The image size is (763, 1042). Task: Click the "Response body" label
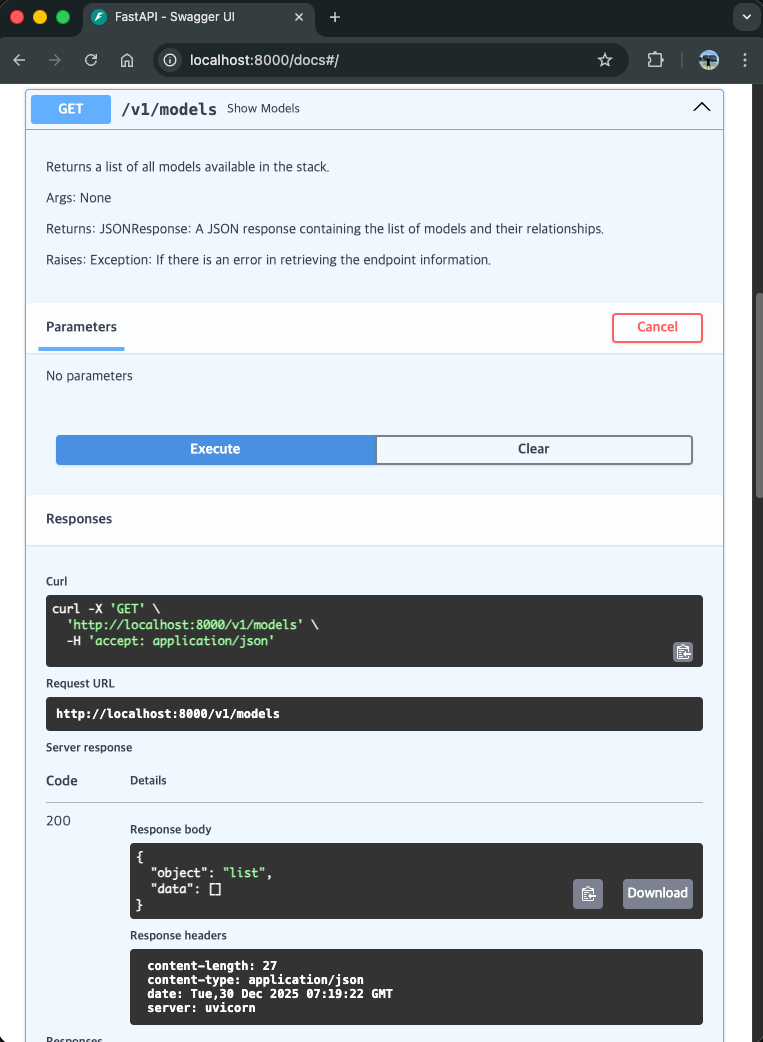(x=171, y=829)
